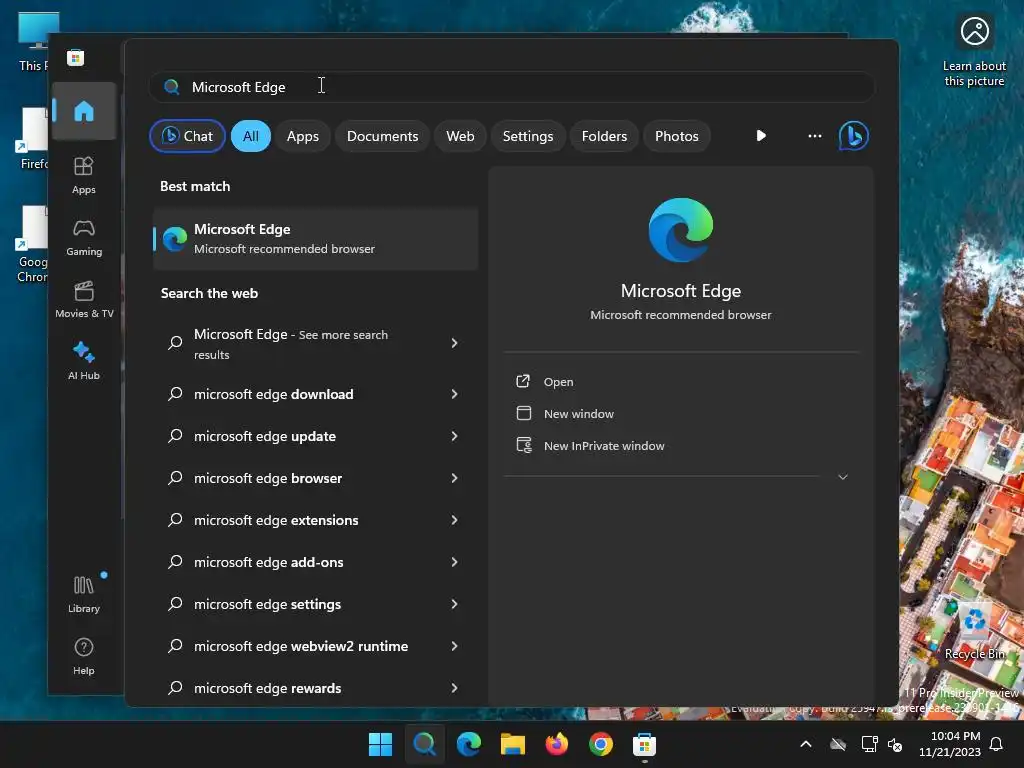Click New InPrivate window action
Screen dimensions: 1024x768
click(x=604, y=445)
